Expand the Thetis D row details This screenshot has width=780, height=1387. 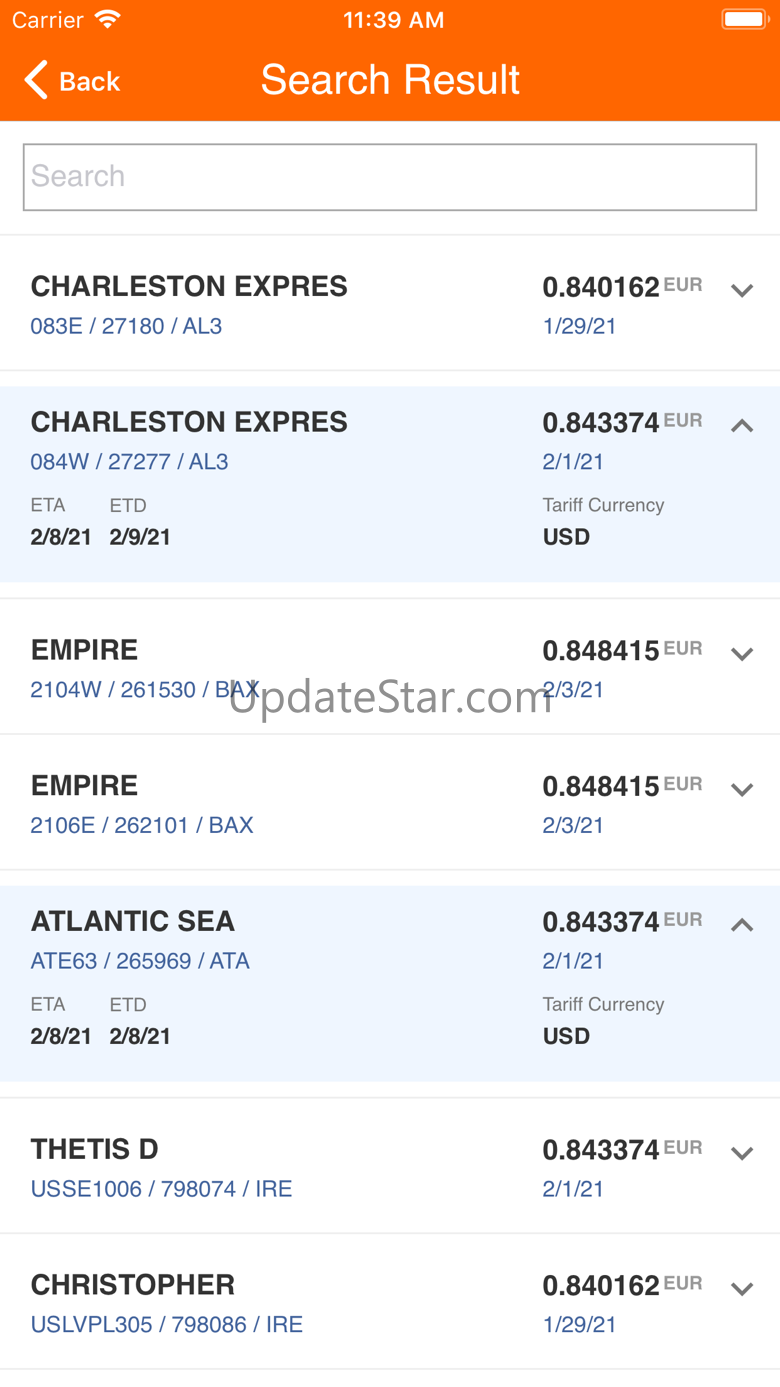[741, 1153]
